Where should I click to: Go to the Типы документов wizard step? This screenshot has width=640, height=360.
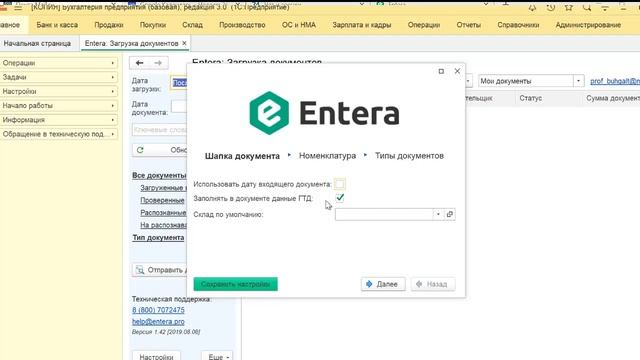(409, 156)
